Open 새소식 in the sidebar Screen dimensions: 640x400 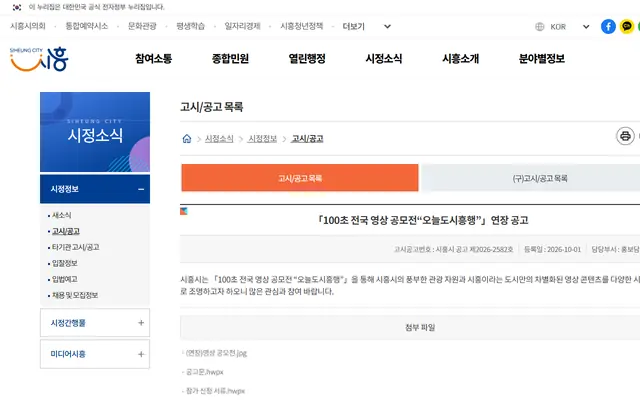(x=62, y=215)
